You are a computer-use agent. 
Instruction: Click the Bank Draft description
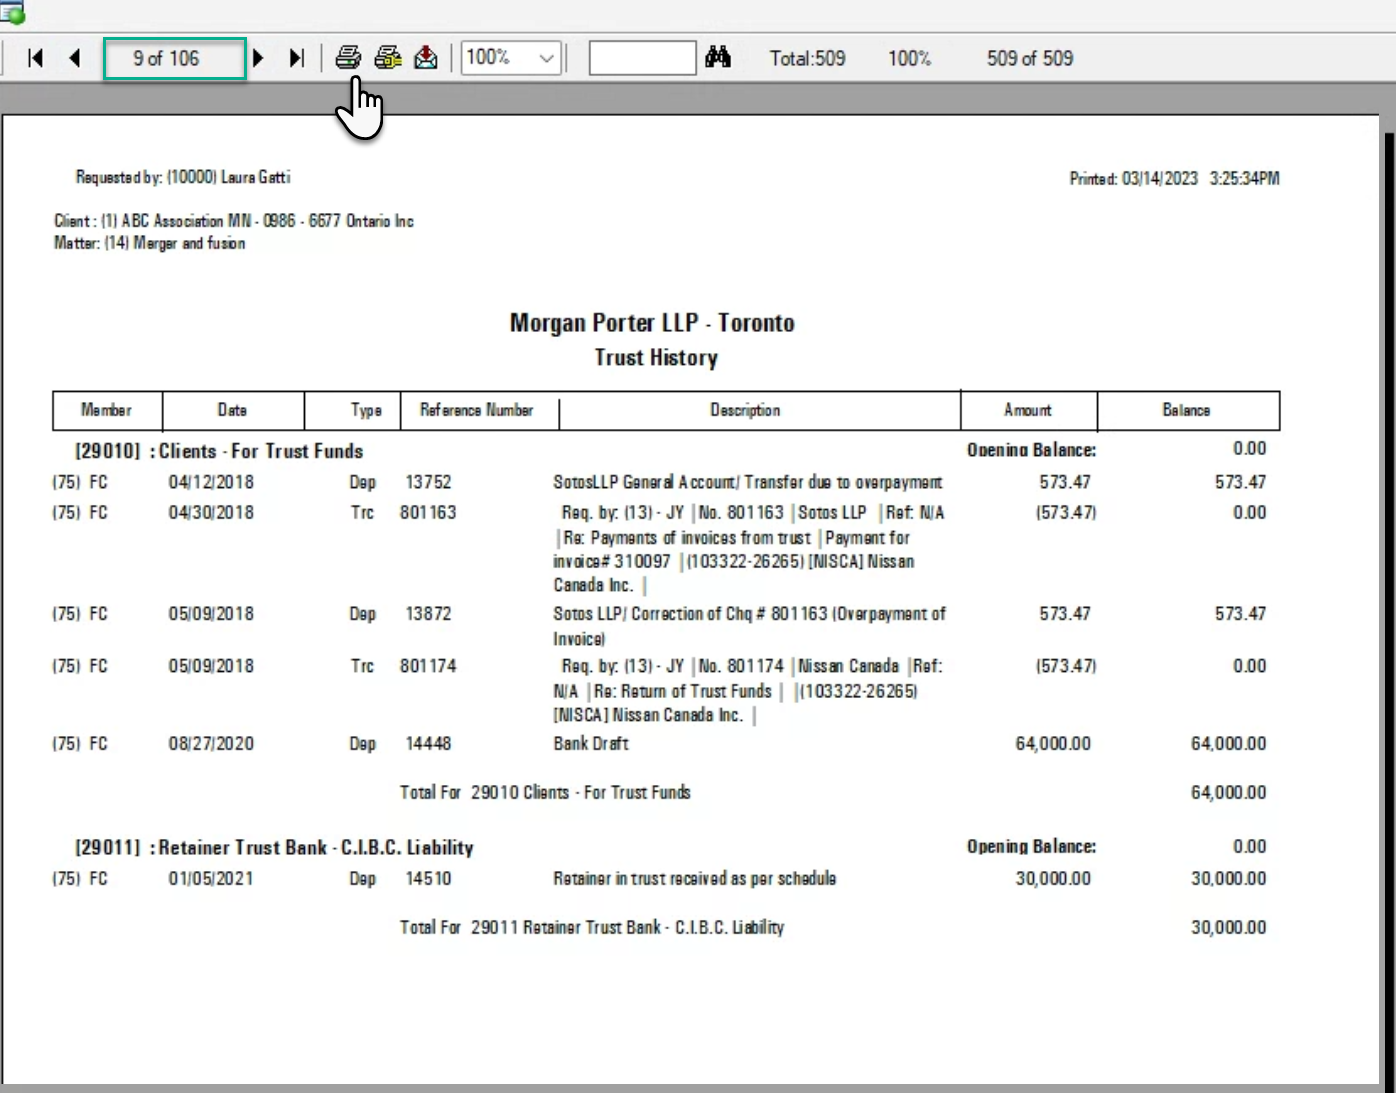[x=591, y=744]
